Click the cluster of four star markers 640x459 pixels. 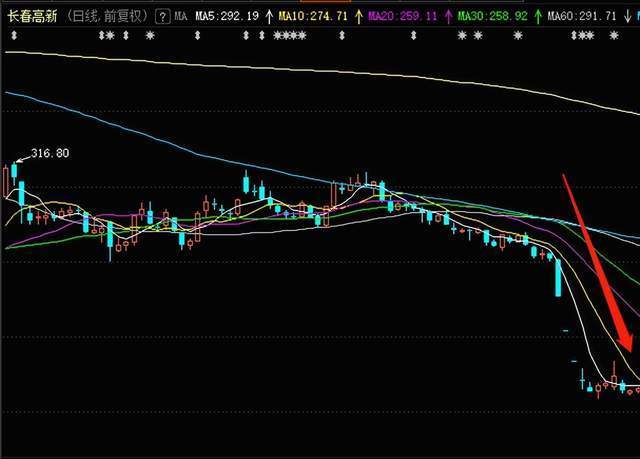coord(290,35)
